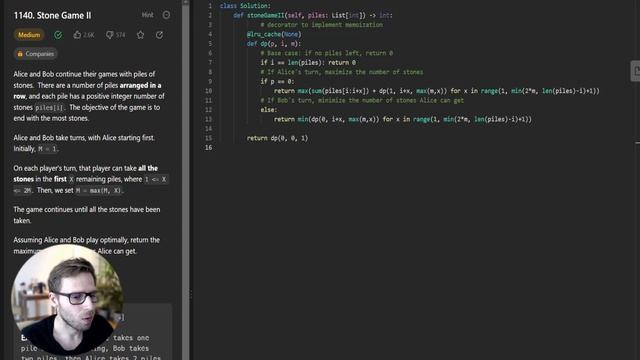Click the inline code "piles[i]" in the description
Image resolution: width=640 pixels, height=360 pixels.
click(x=49, y=108)
